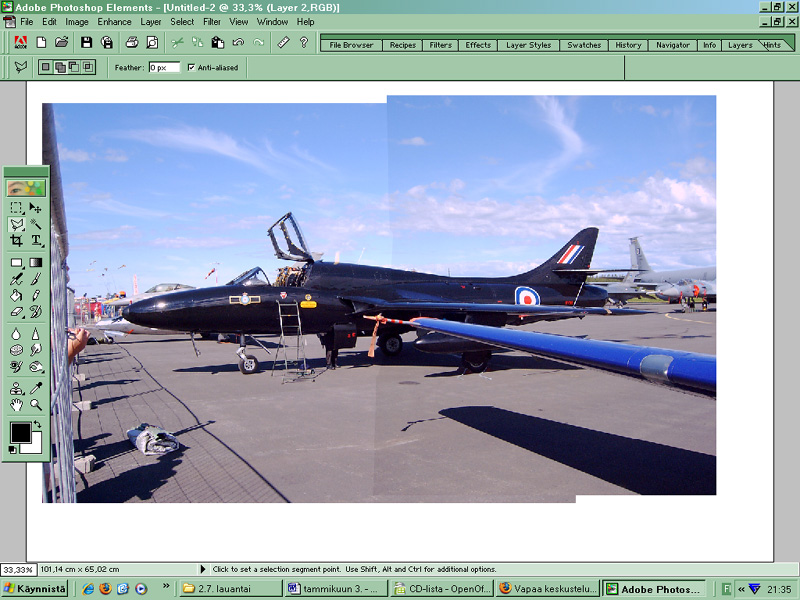Click the ruler icon in shortcuts bar

284,42
